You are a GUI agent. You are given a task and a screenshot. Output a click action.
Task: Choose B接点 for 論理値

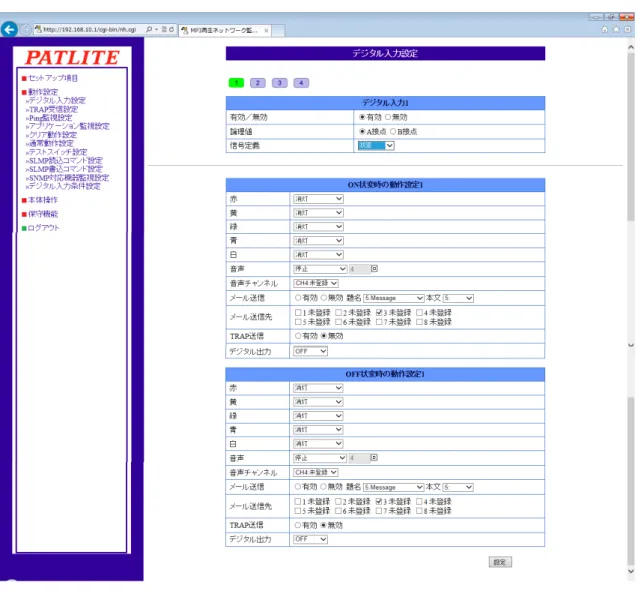[x=393, y=131]
